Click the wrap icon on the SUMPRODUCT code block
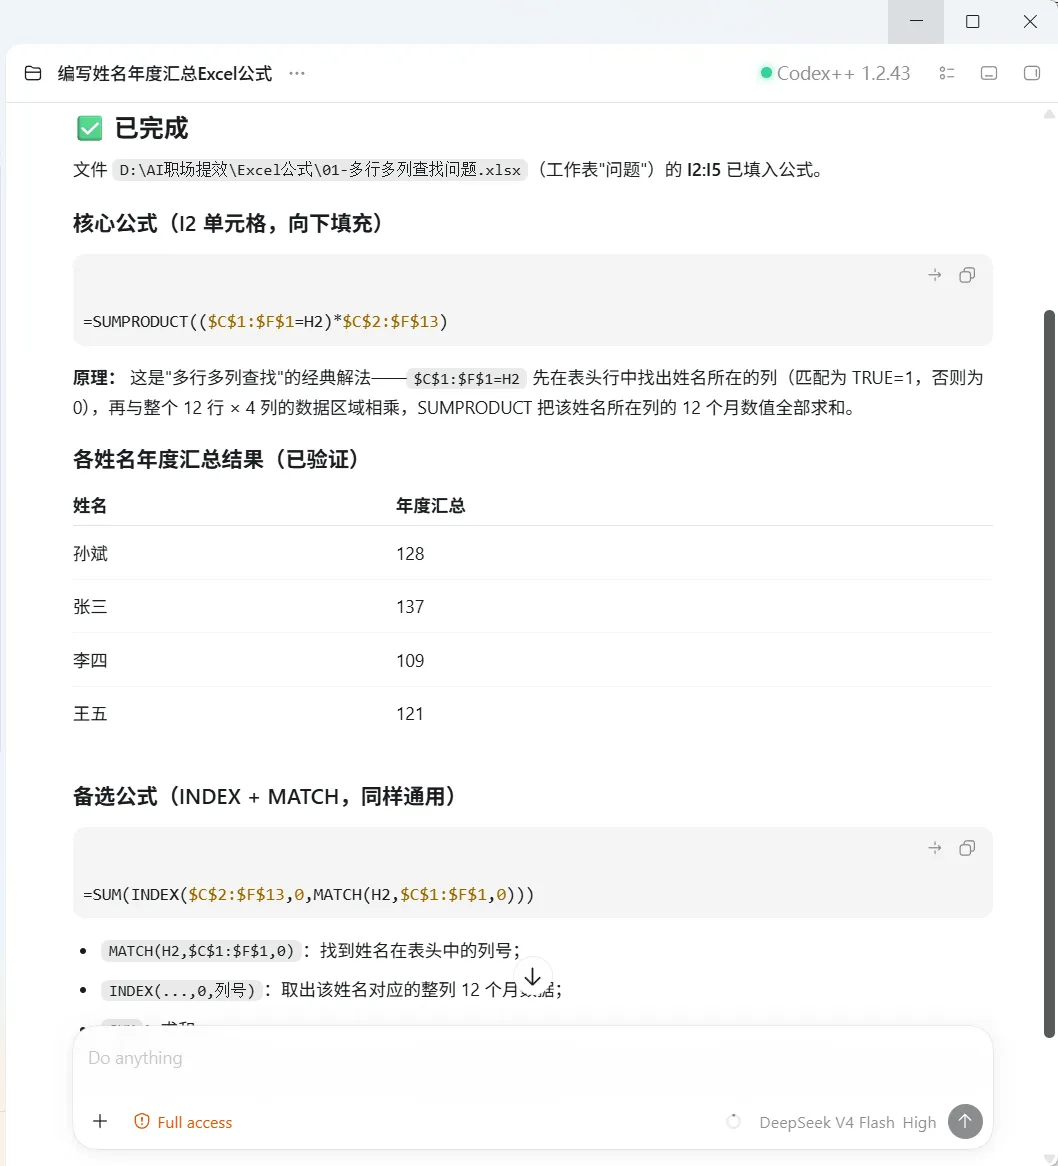The image size is (1058, 1166). [x=935, y=275]
